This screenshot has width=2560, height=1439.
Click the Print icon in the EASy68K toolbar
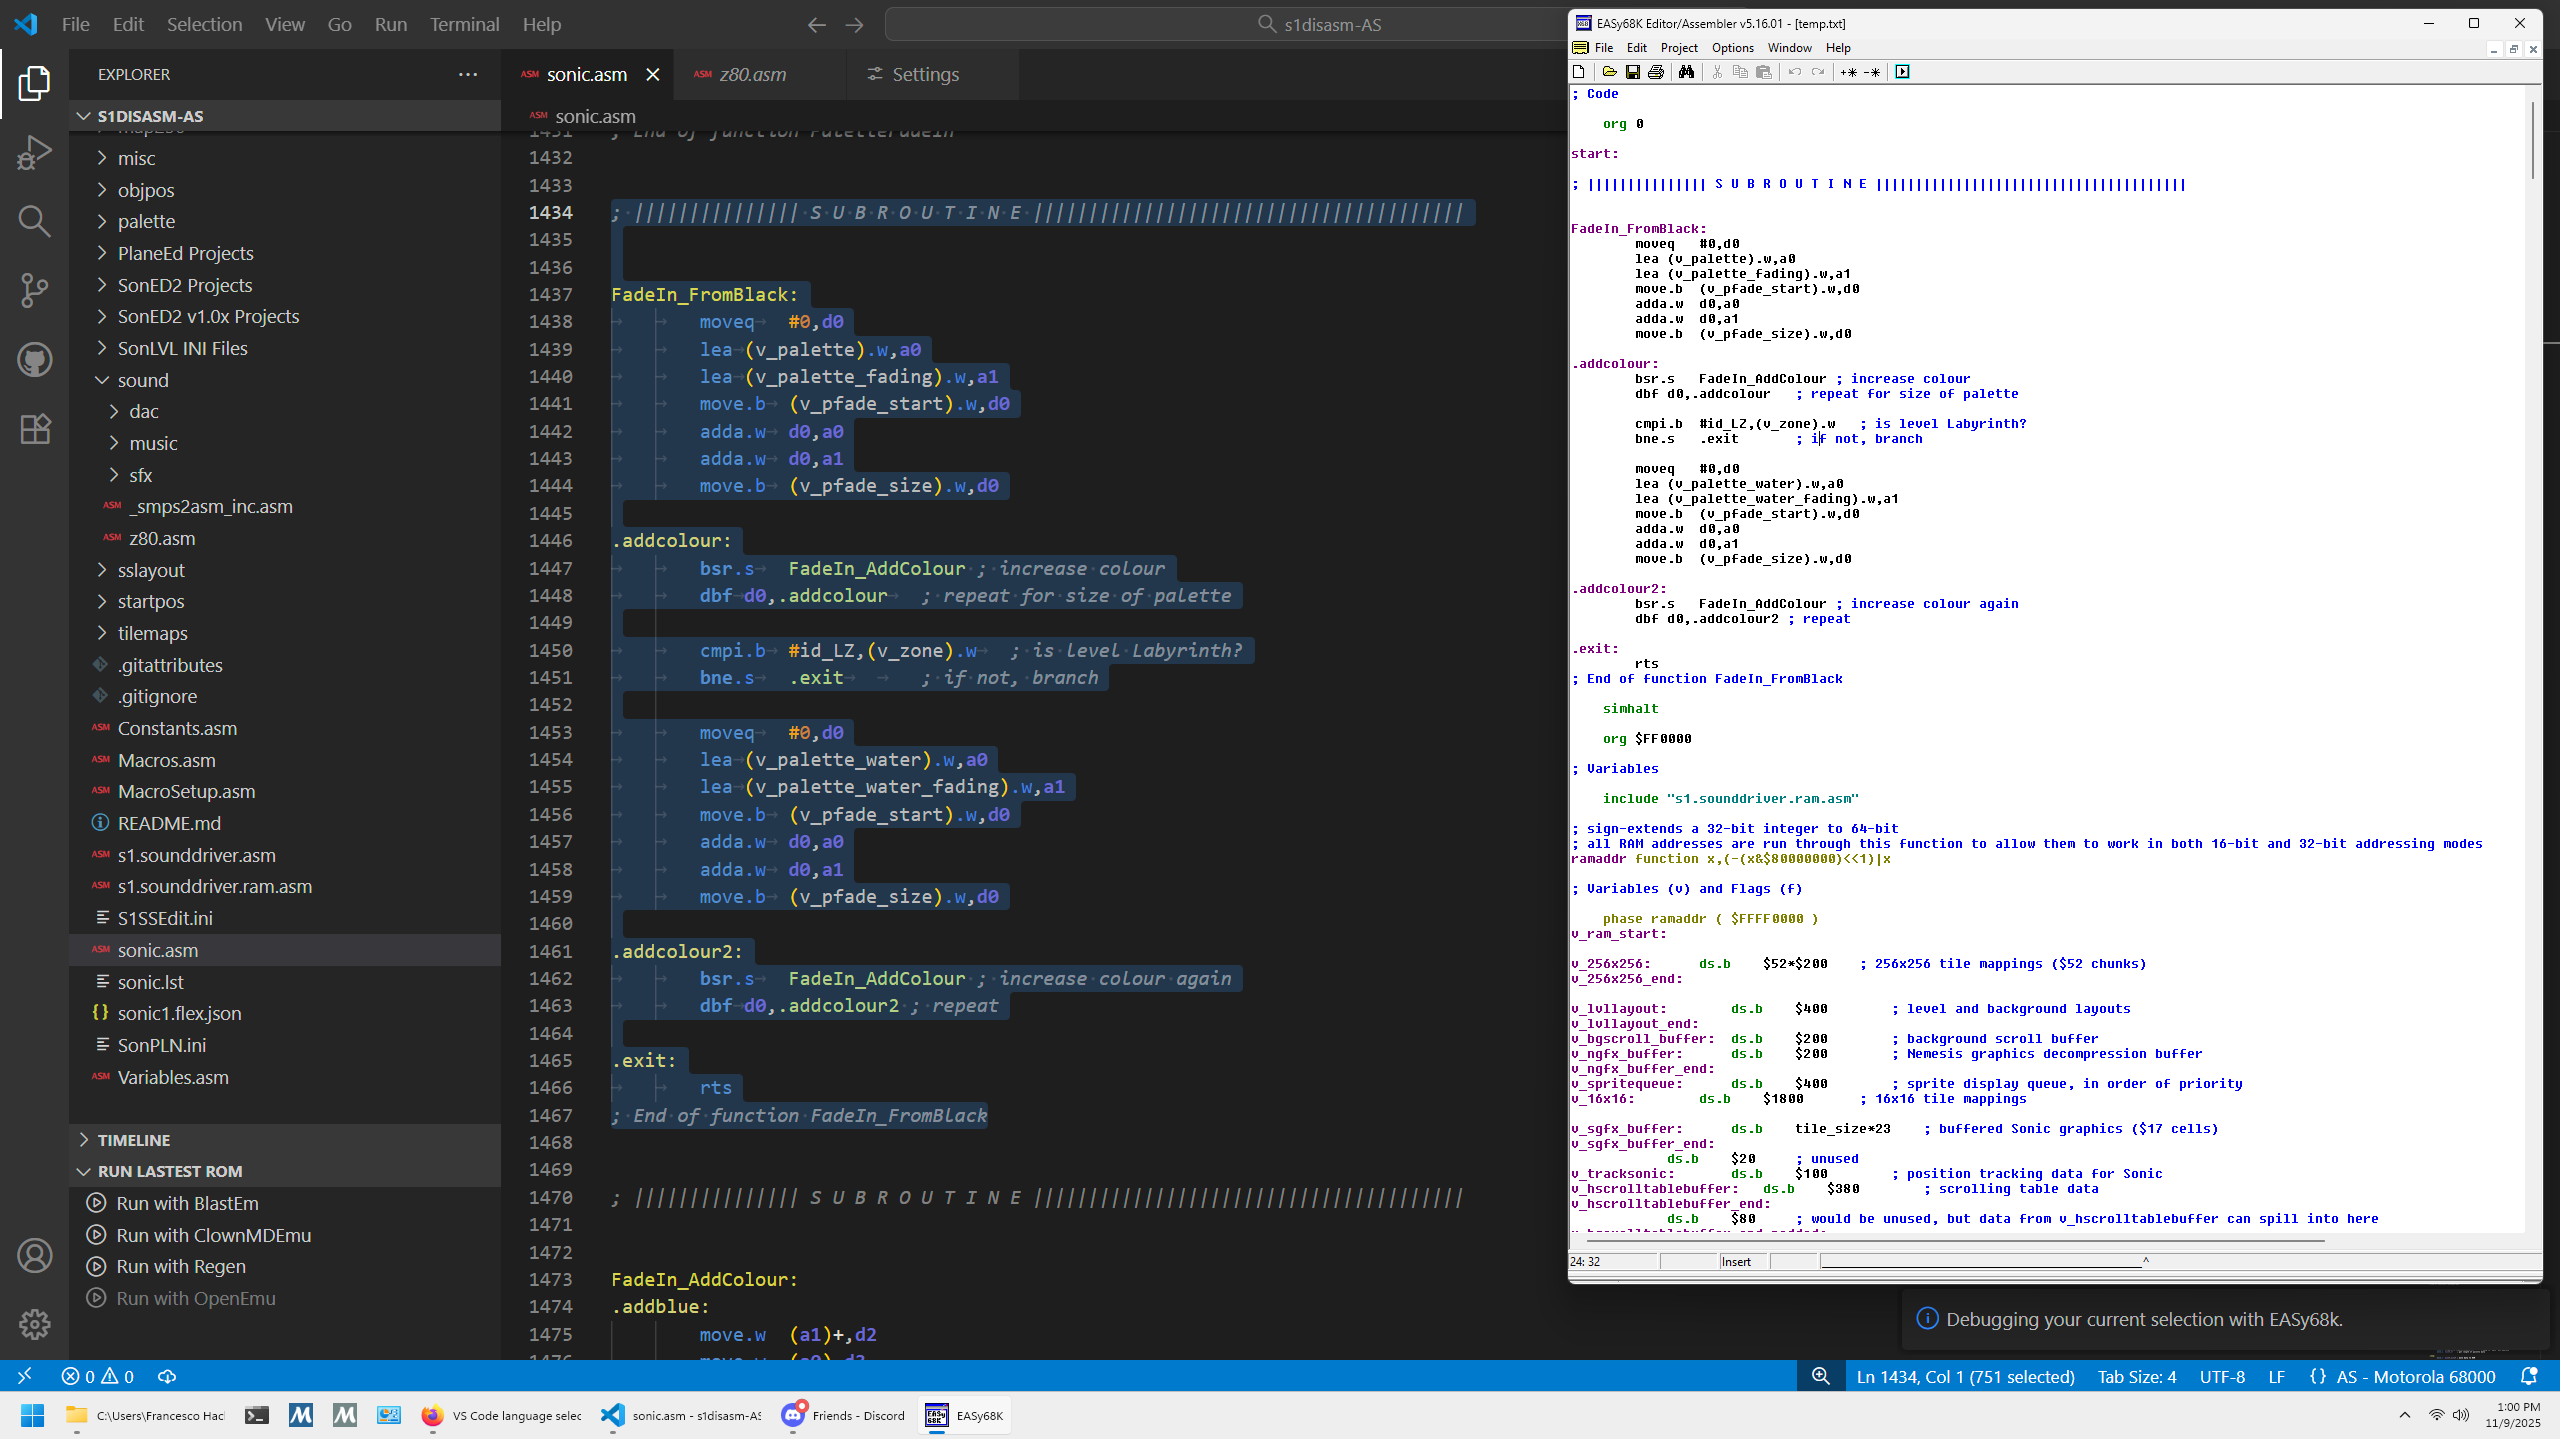tap(1657, 71)
